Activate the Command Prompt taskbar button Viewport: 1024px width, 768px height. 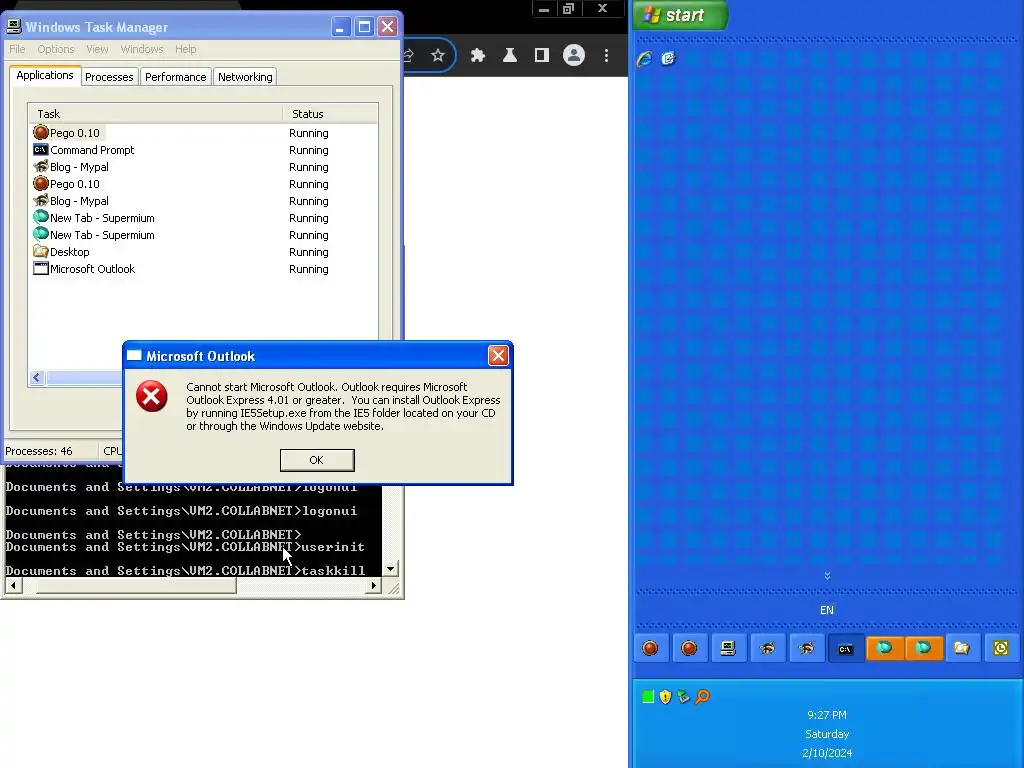[x=845, y=648]
